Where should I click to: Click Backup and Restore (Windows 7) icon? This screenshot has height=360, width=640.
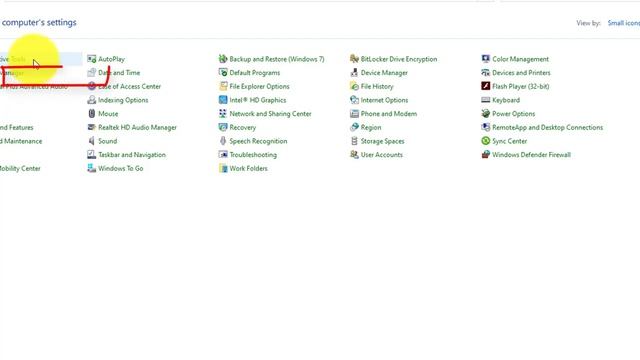coord(223,59)
